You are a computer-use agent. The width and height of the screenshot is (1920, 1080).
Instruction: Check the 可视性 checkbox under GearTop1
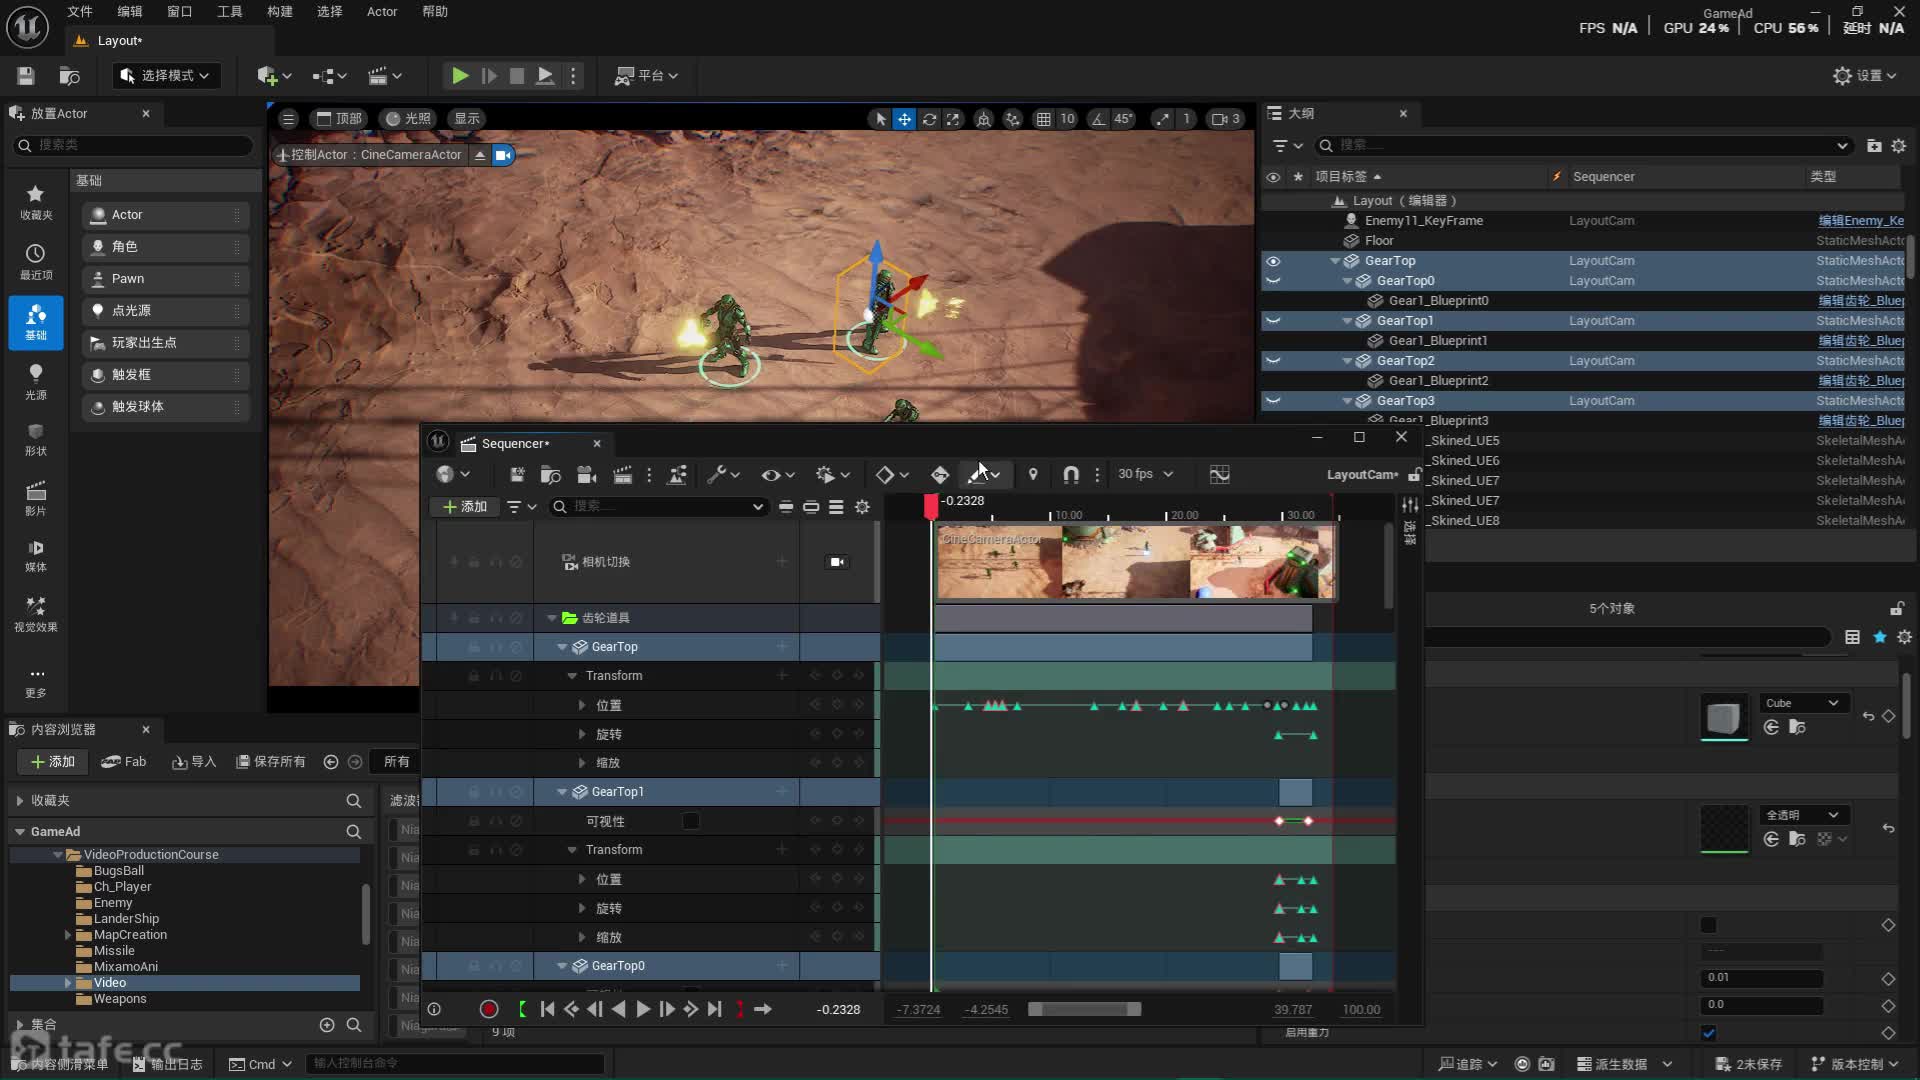(690, 821)
